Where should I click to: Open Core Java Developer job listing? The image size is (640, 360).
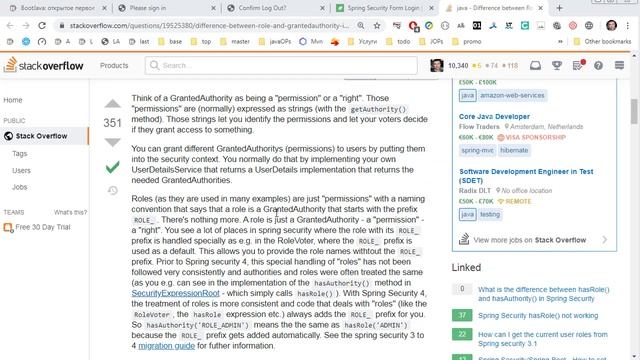[x=494, y=116]
